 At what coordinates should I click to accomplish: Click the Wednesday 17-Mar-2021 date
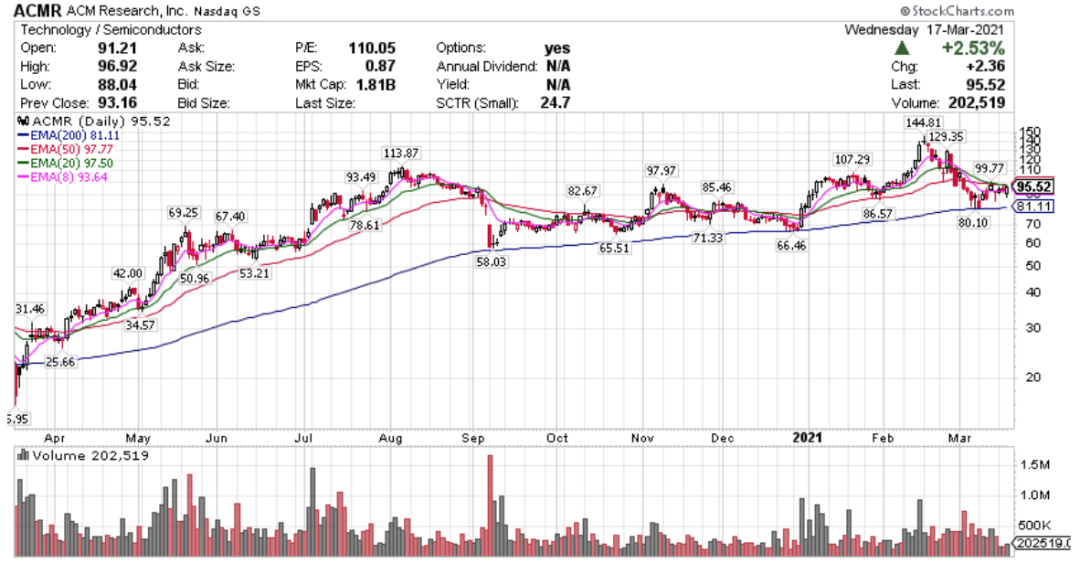click(x=924, y=30)
